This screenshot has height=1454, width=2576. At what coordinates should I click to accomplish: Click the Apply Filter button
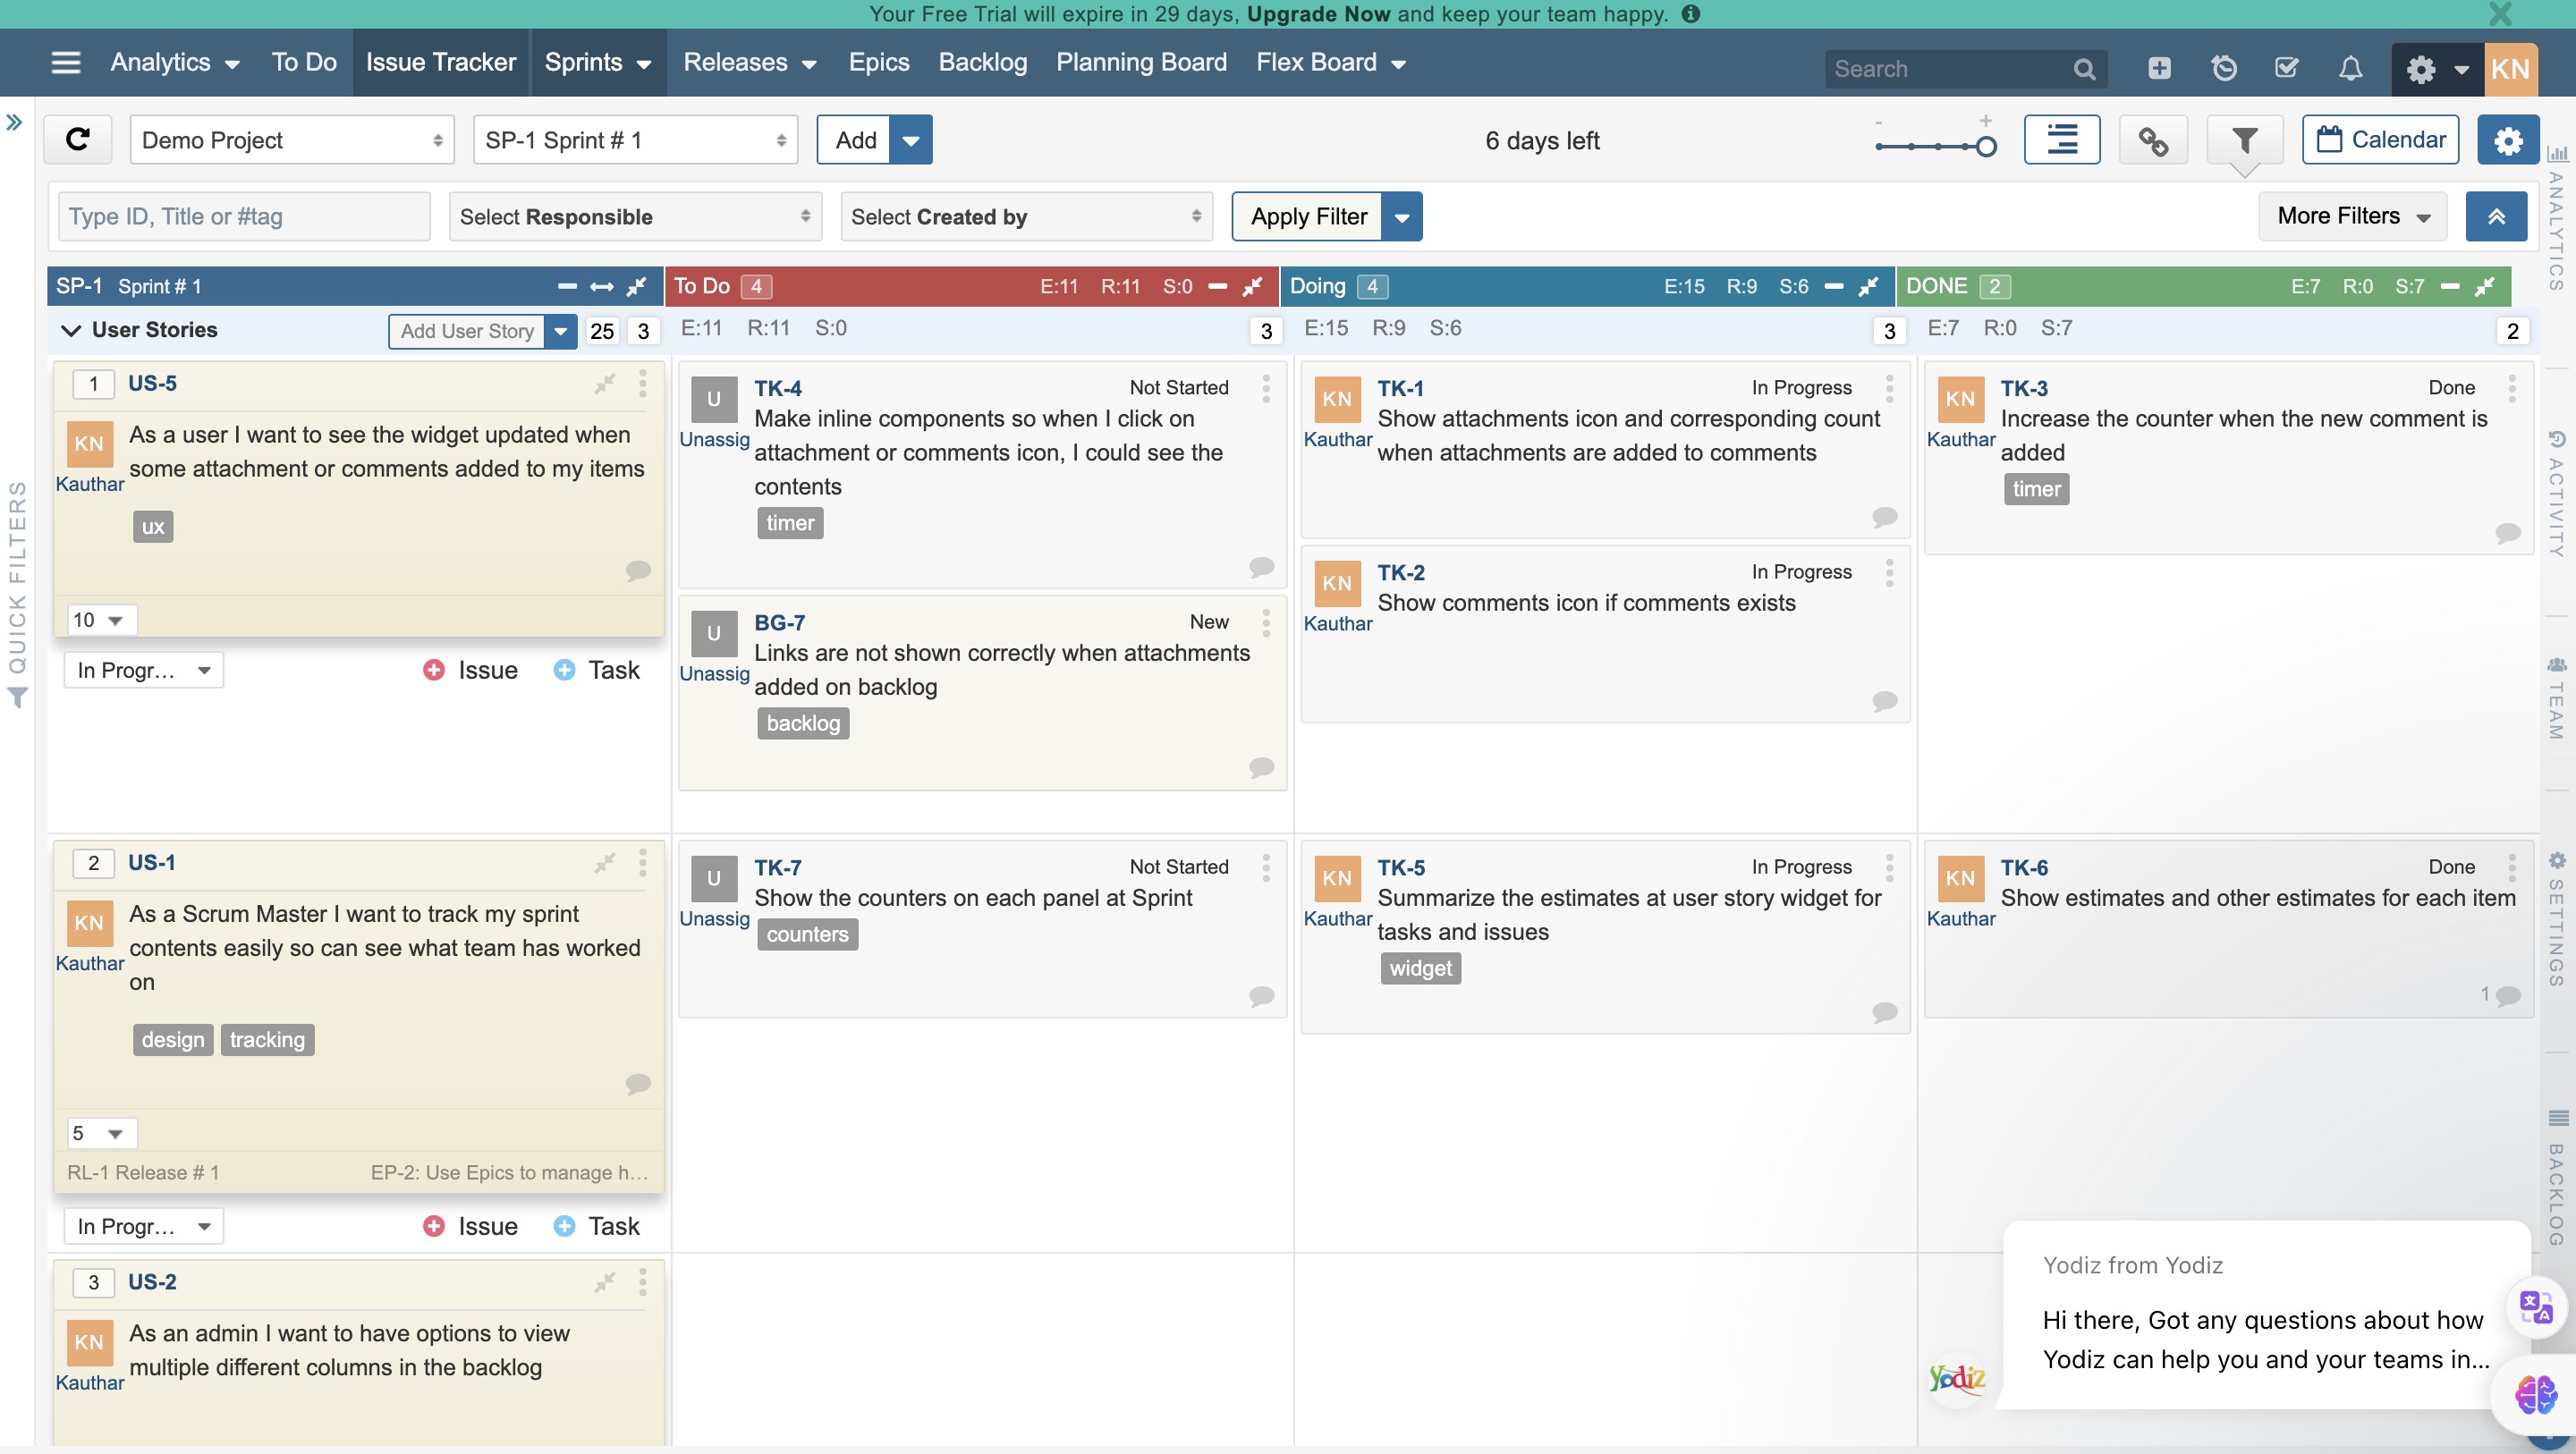pos(1307,217)
